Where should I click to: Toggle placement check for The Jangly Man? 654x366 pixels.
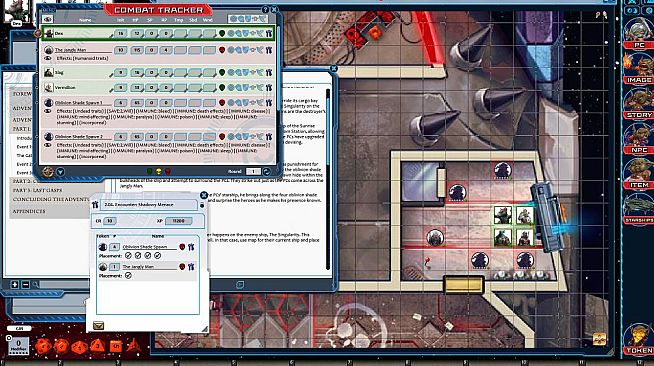pos(128,276)
